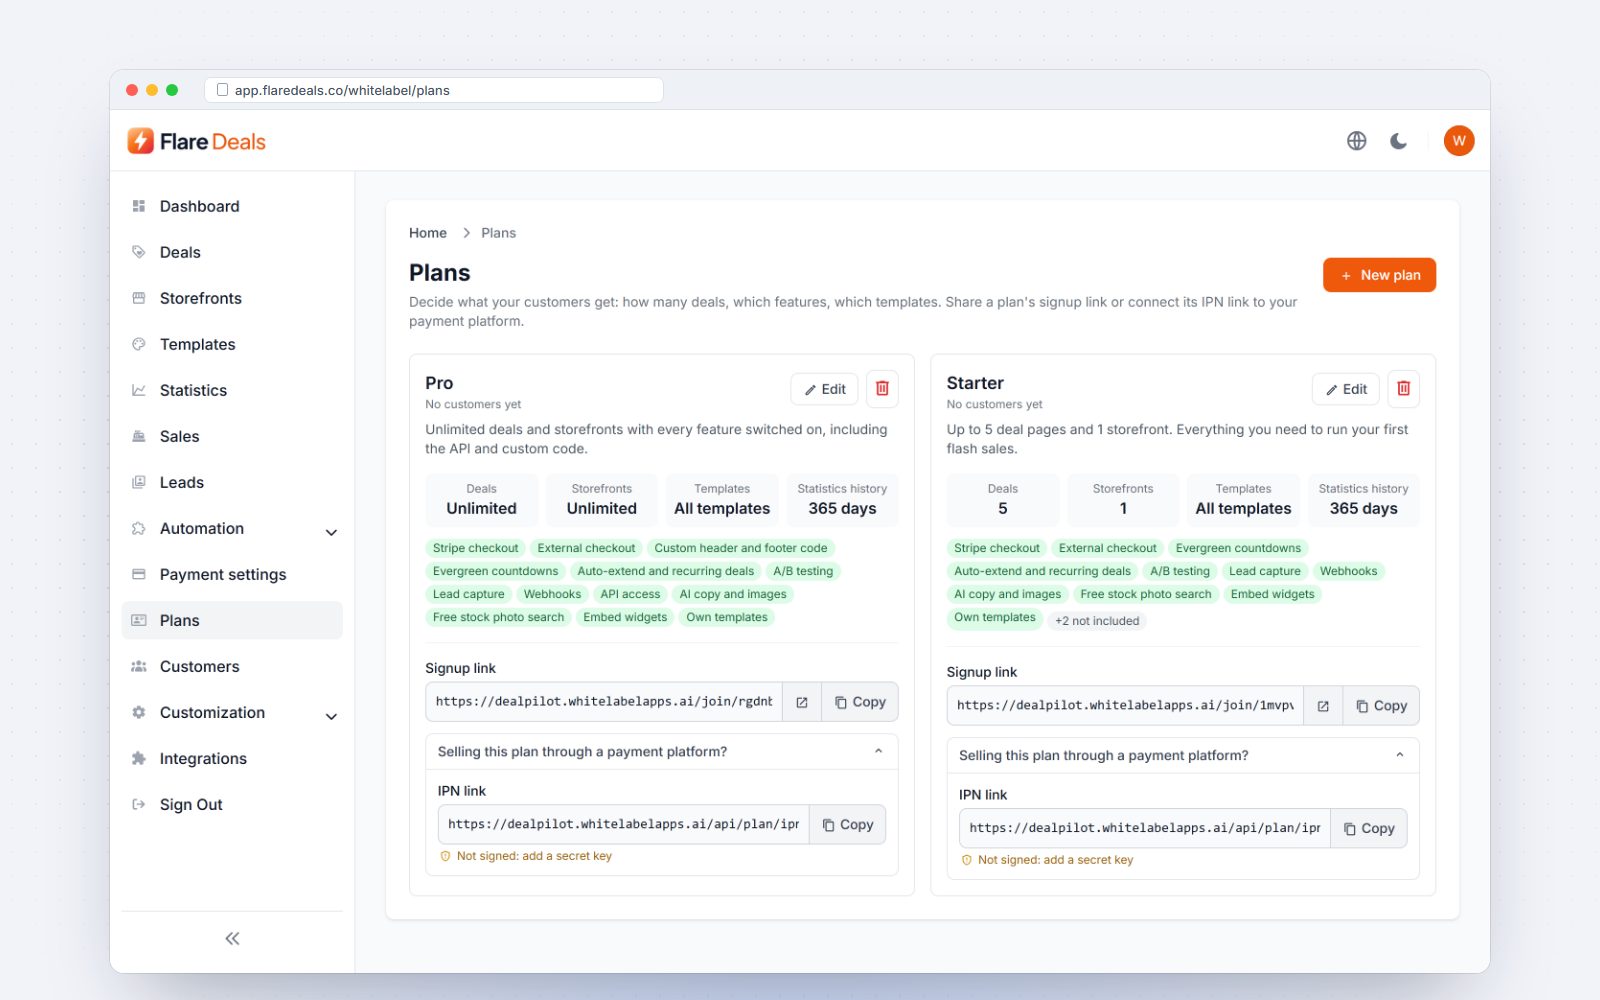Copy the Pro IPN link
This screenshot has width=1600, height=1000.
(x=848, y=825)
